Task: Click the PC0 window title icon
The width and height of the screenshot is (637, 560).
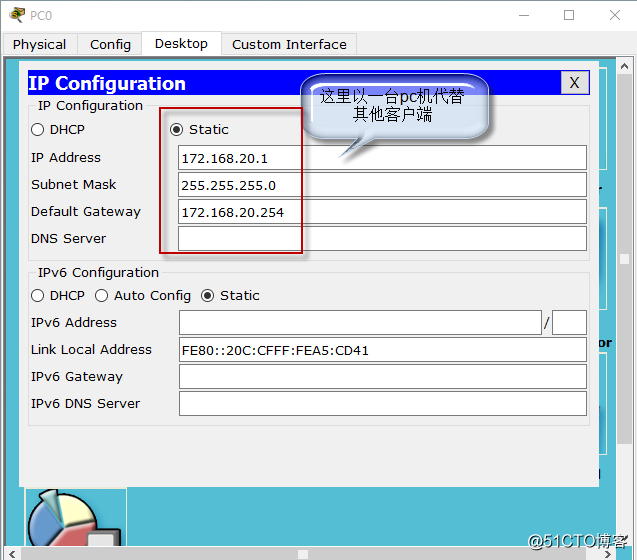Action: pos(17,15)
